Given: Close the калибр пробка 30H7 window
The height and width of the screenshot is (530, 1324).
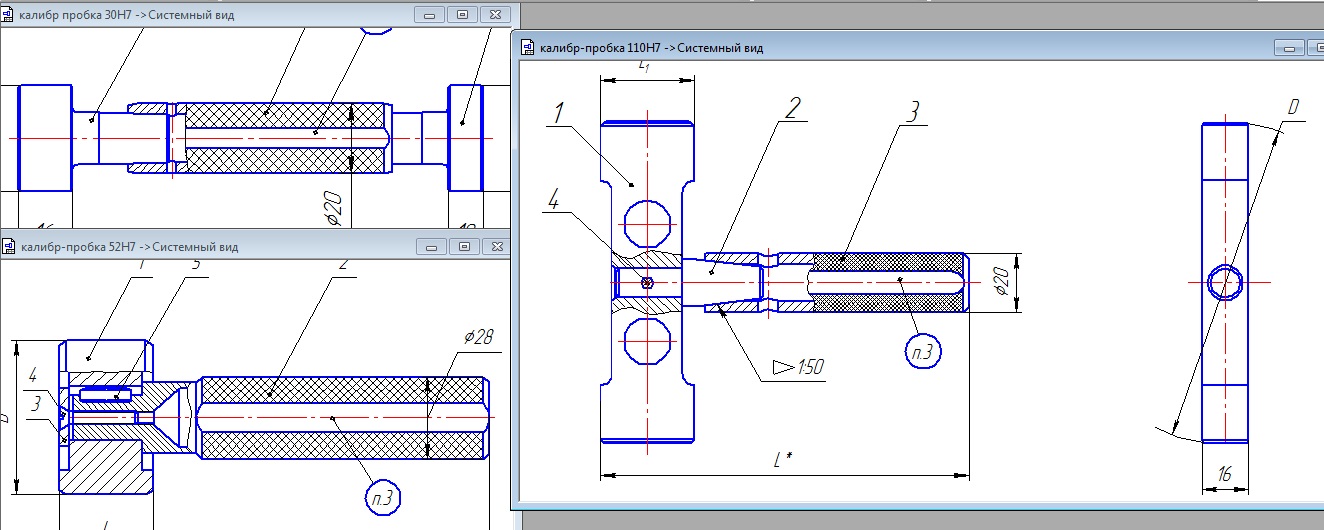Looking at the screenshot, I should click(x=494, y=16).
